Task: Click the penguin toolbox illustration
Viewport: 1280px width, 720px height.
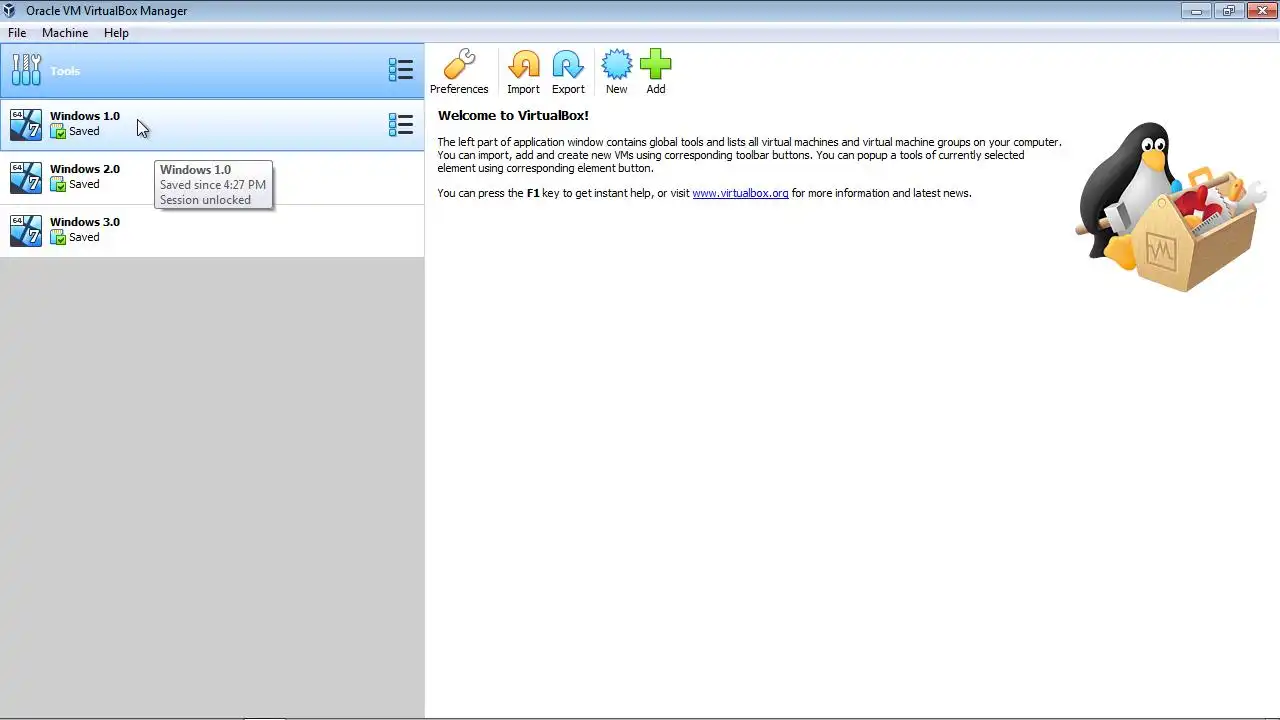Action: click(1171, 207)
